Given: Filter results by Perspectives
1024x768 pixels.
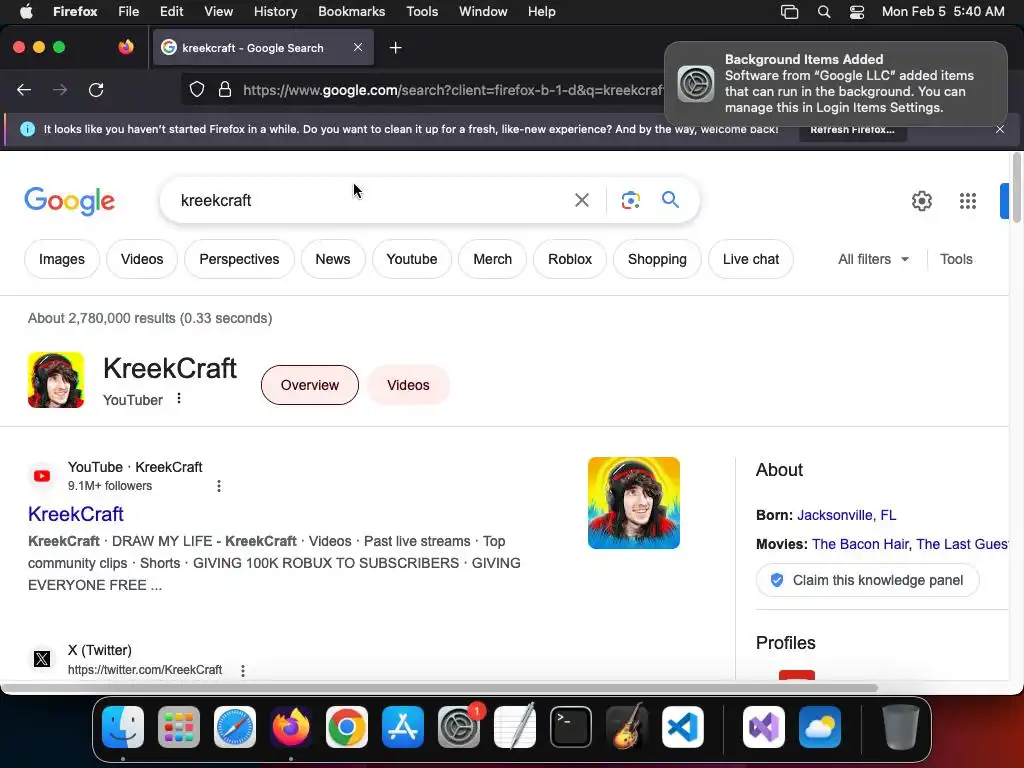Looking at the screenshot, I should 239,259.
